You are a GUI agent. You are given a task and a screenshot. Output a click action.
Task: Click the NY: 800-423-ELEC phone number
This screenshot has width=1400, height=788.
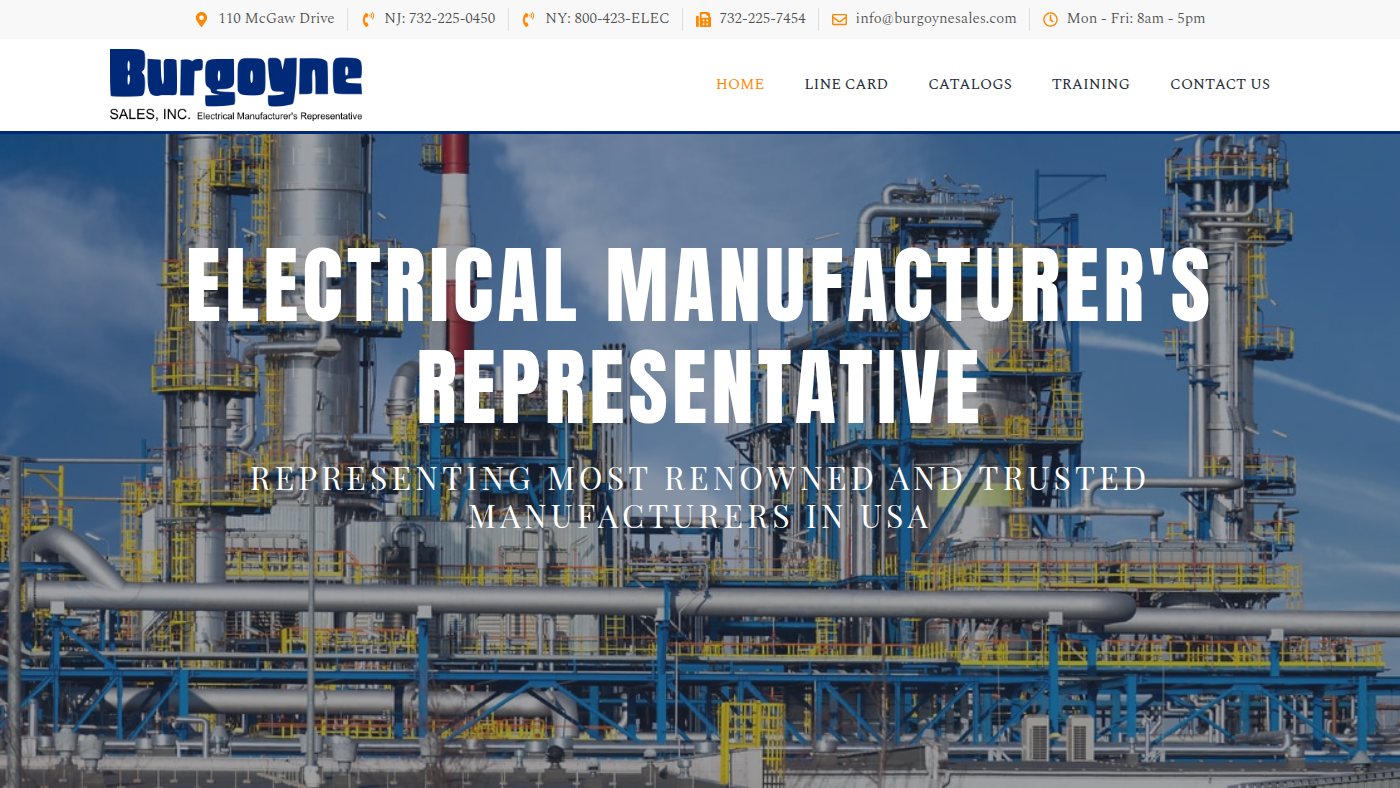point(607,18)
